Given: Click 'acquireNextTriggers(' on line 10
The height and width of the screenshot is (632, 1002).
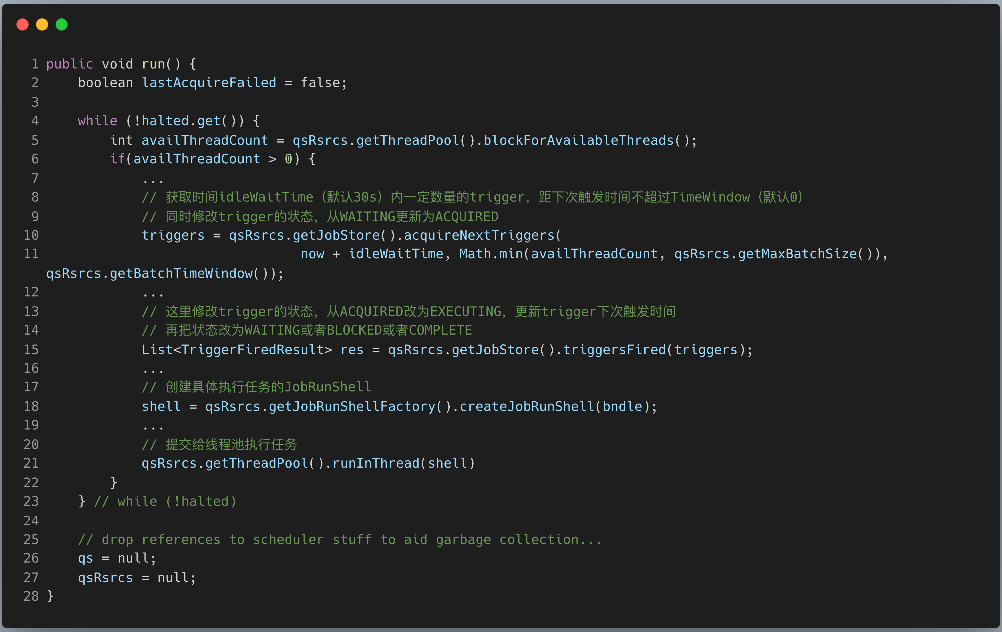Looking at the screenshot, I should click(x=482, y=235).
